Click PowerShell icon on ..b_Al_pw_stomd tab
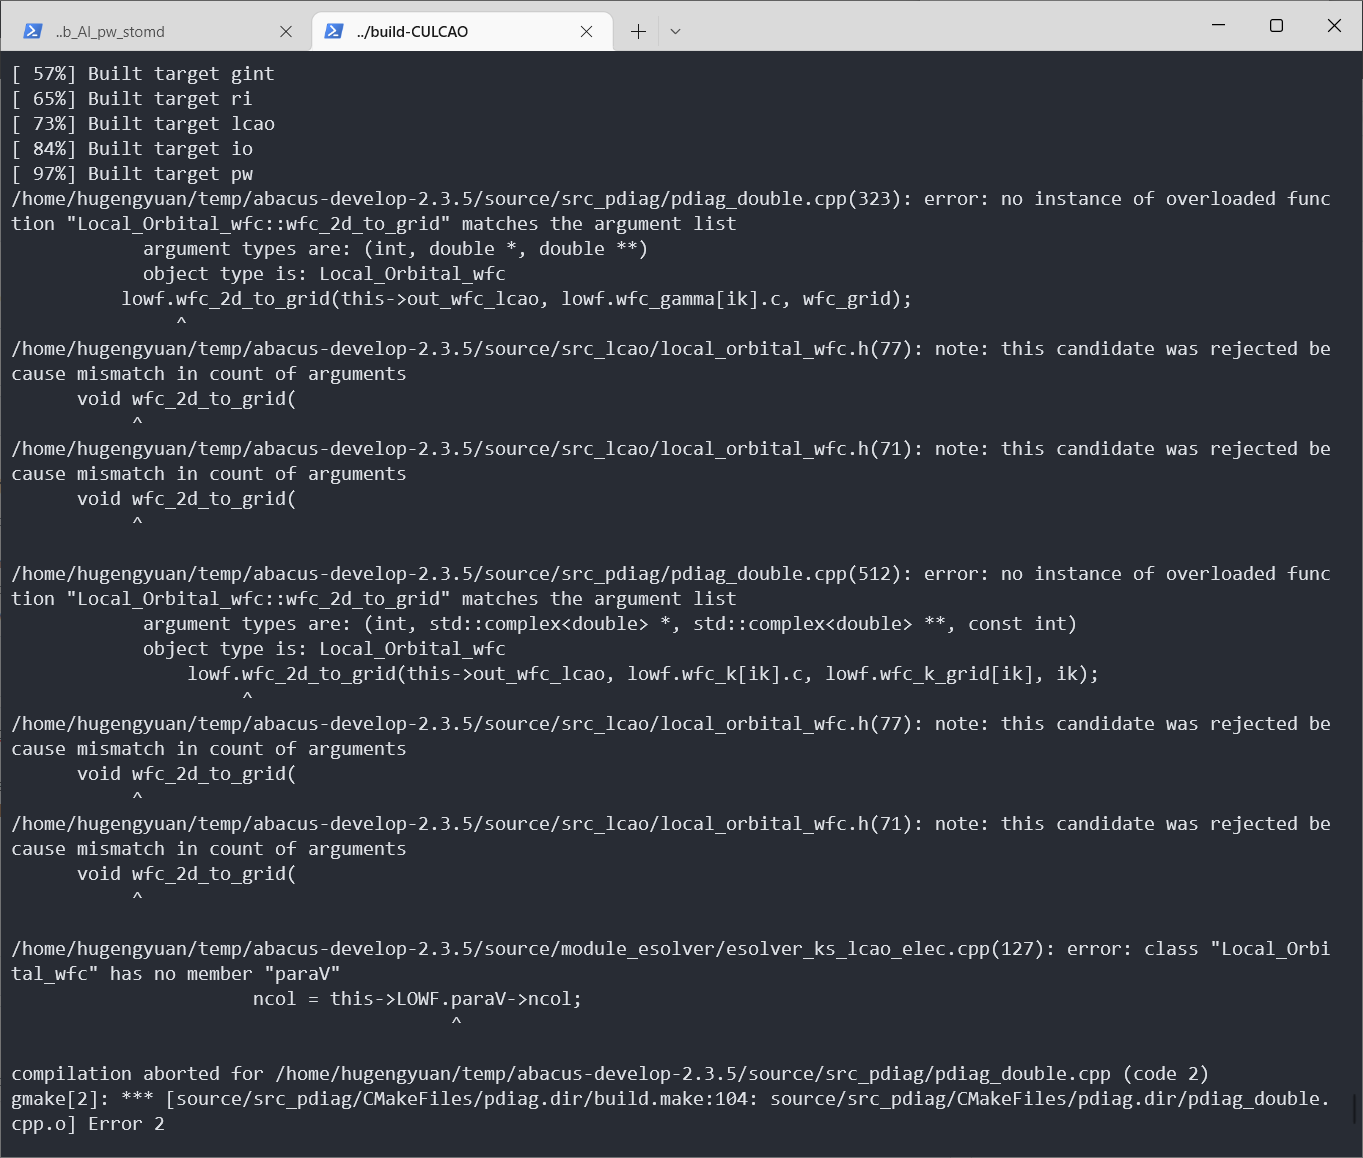The image size is (1363, 1158). [33, 31]
